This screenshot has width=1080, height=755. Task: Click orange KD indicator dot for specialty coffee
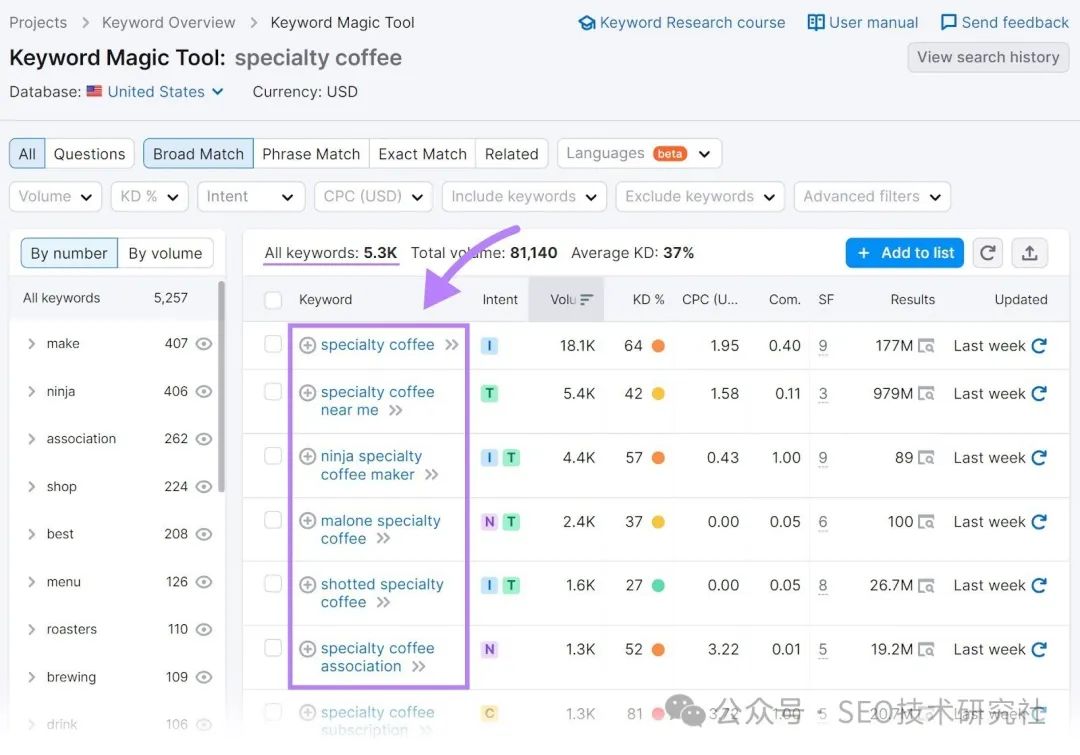tap(658, 346)
